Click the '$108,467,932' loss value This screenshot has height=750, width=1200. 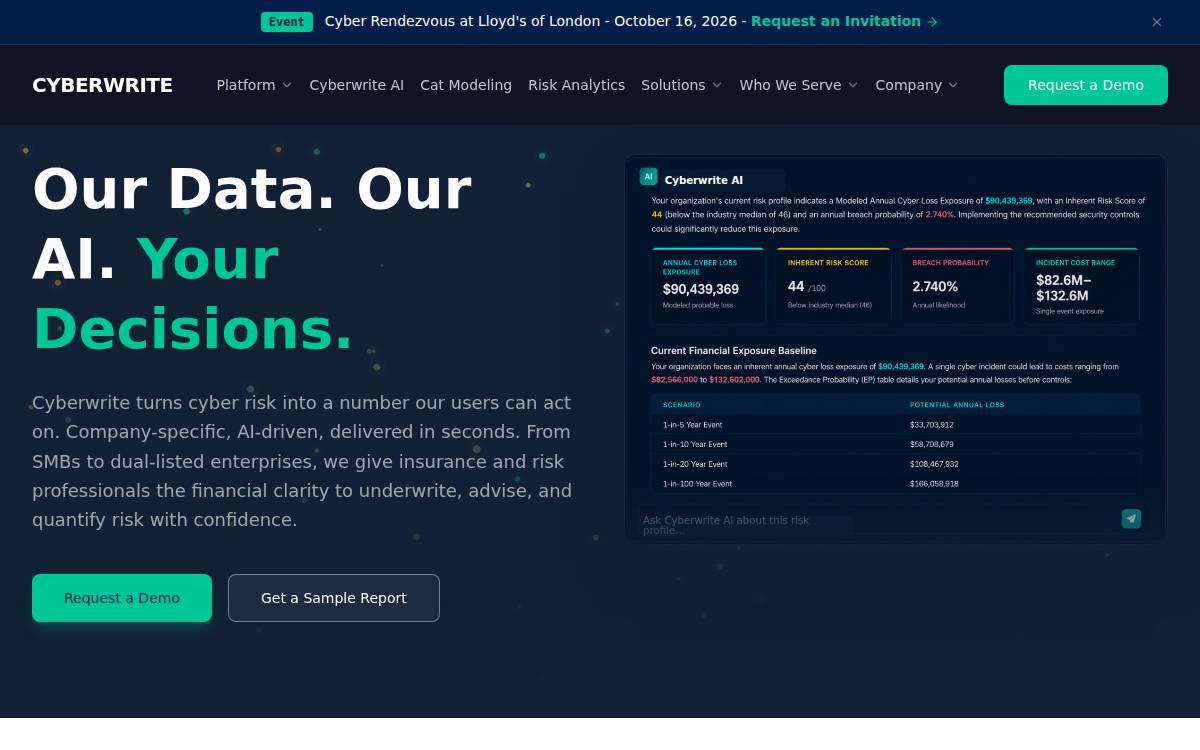click(934, 464)
